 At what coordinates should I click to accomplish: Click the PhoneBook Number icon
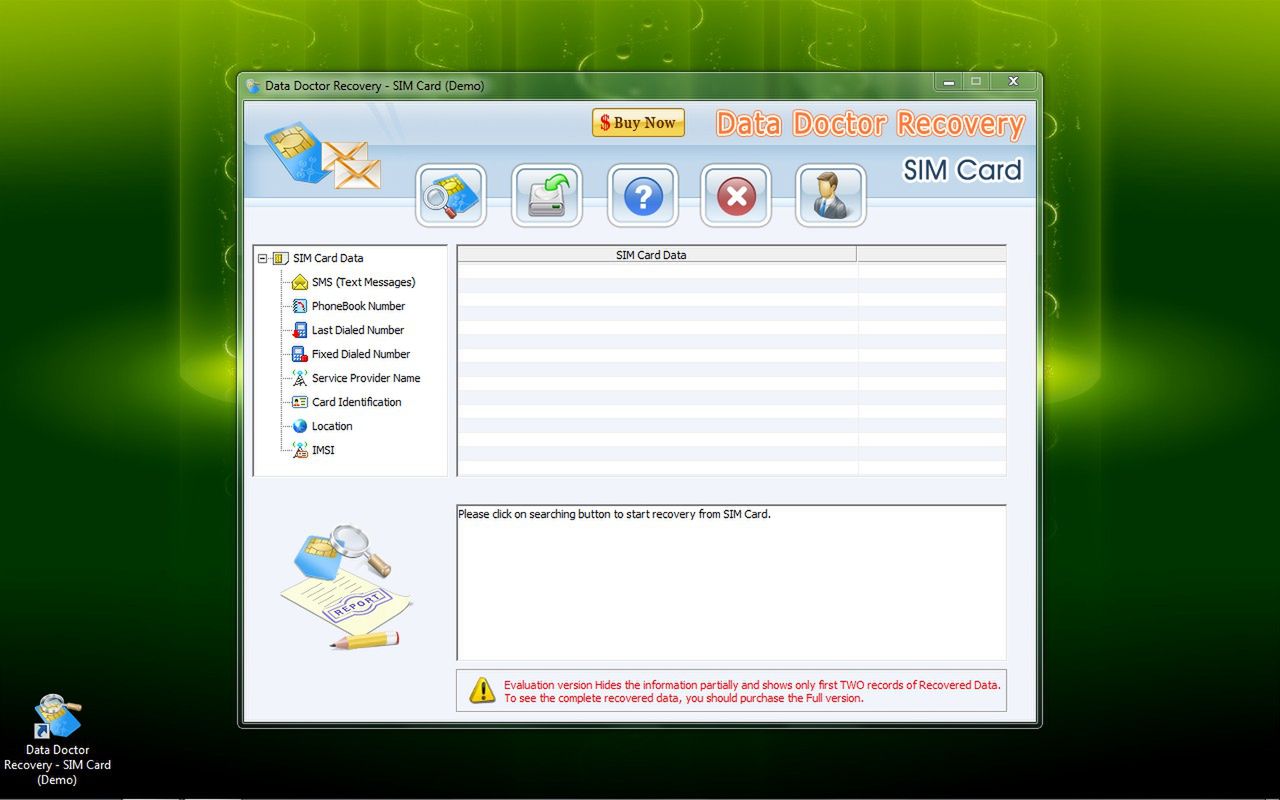(x=300, y=306)
